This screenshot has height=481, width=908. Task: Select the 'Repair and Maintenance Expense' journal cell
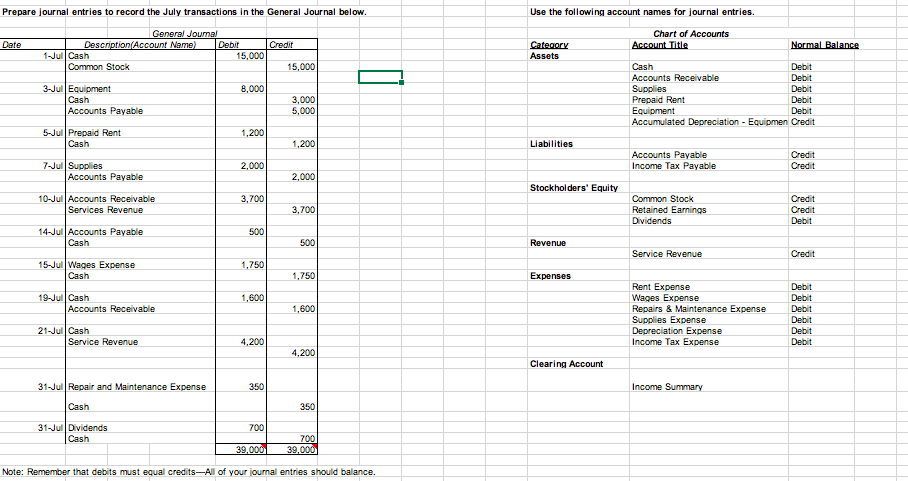tap(137, 387)
